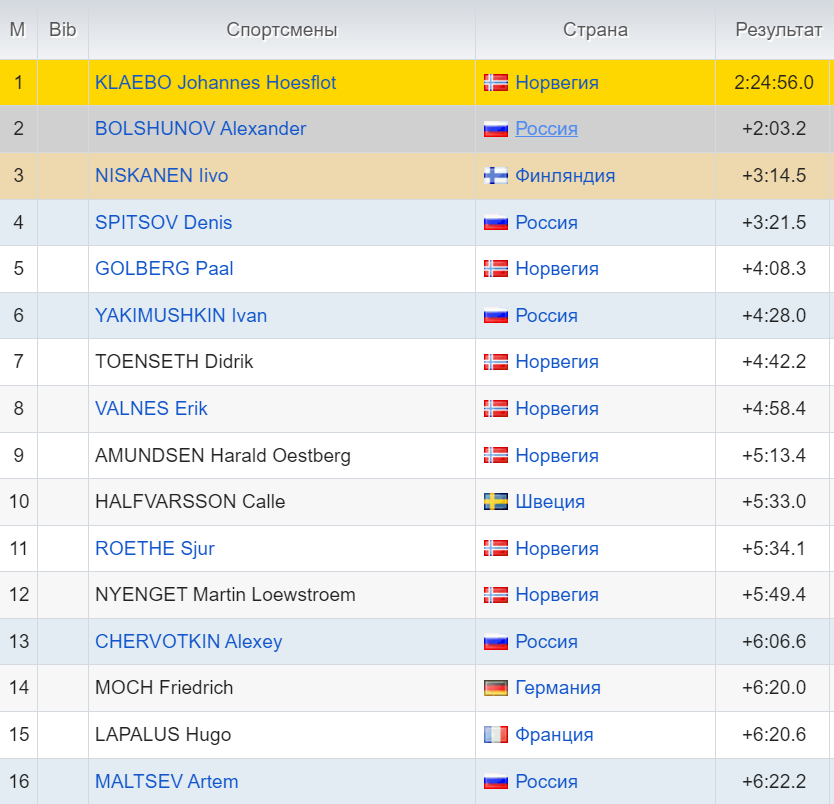Viewport: 834px width, 804px height.
Task: Click Norway flag icon in Valnes row
Action: 496,408
